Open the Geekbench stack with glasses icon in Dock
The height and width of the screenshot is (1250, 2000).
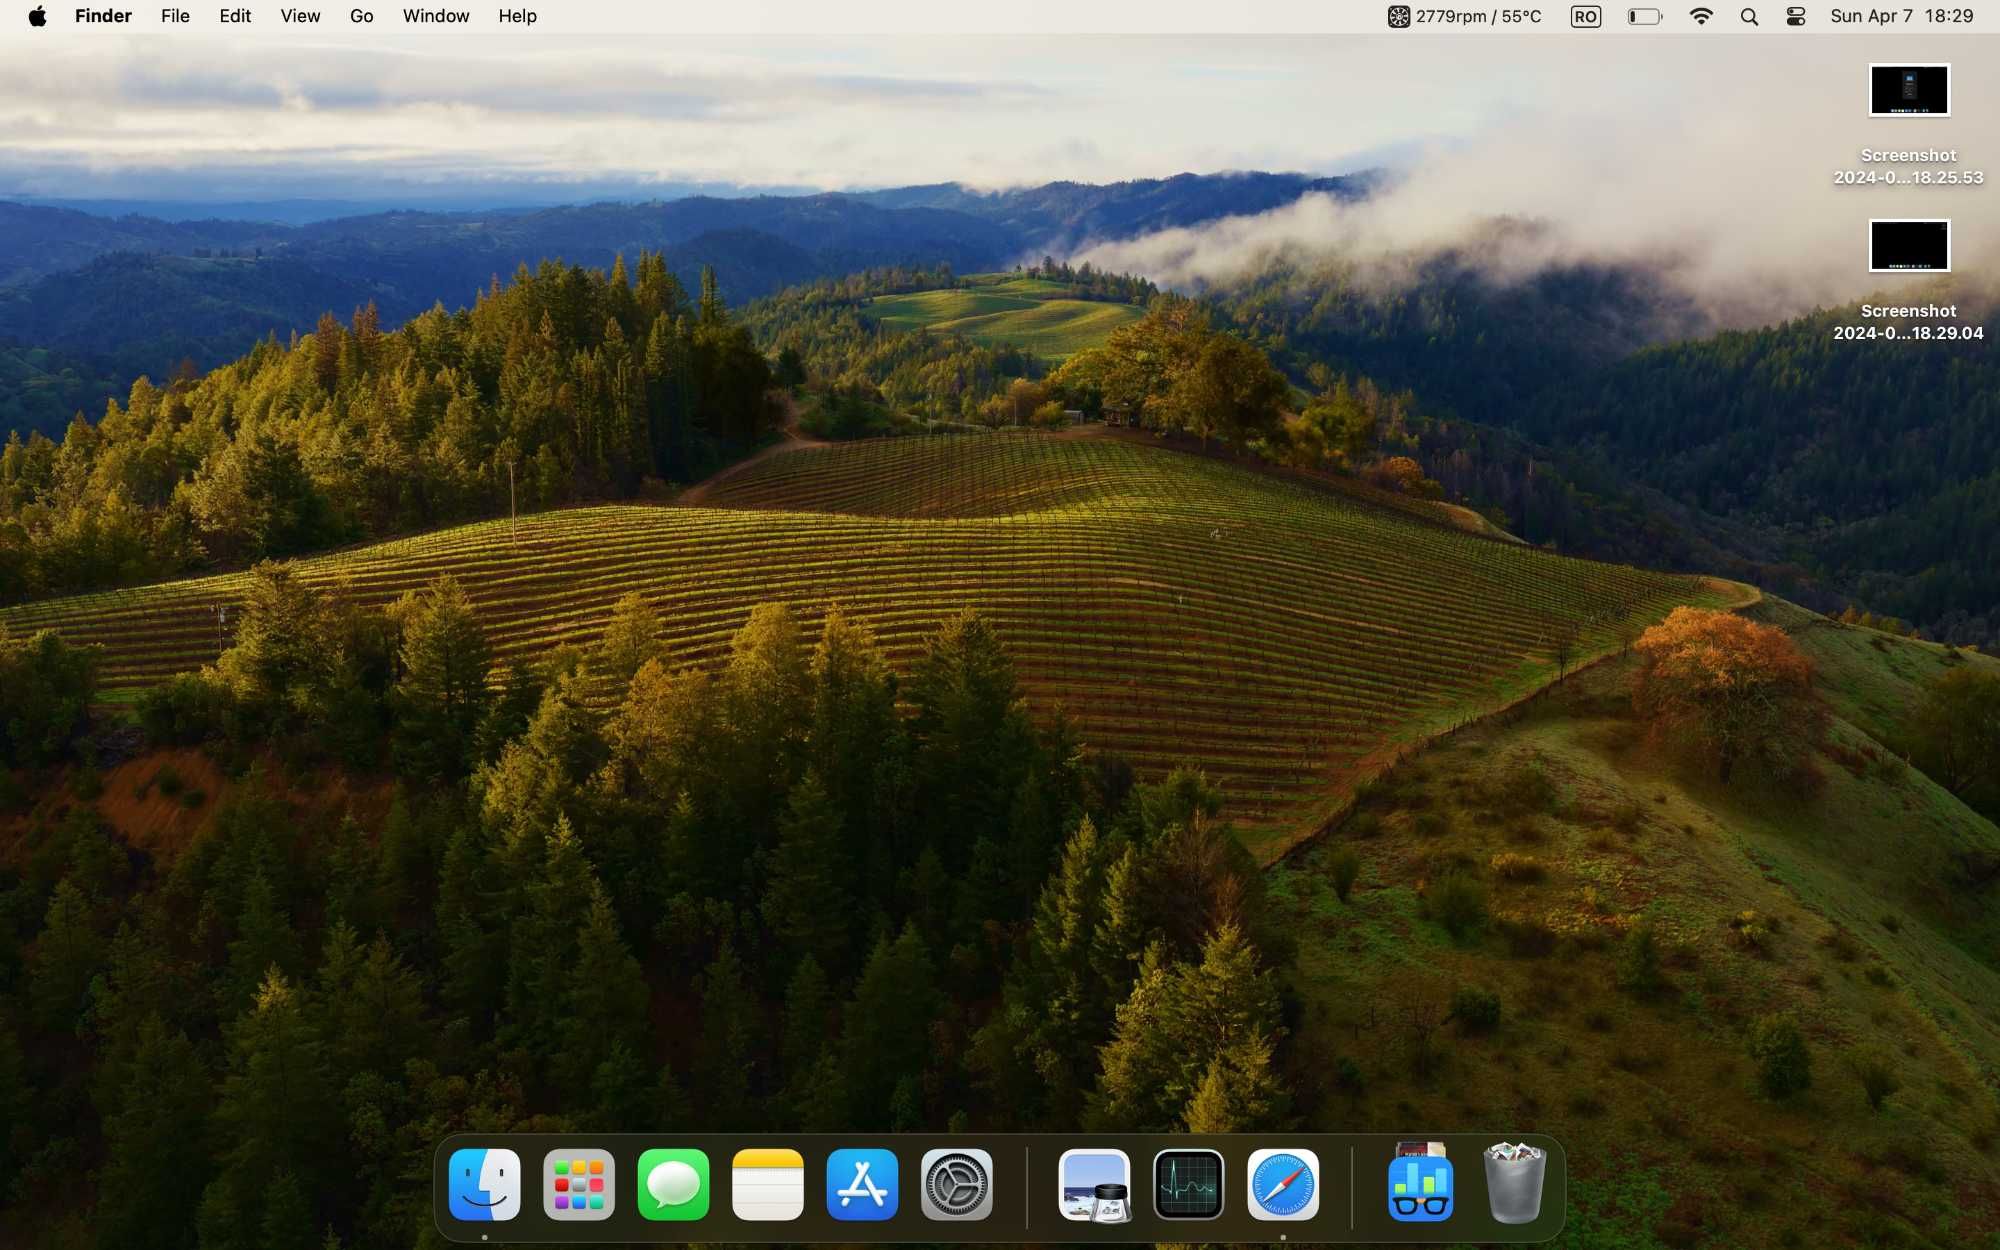(1420, 1183)
